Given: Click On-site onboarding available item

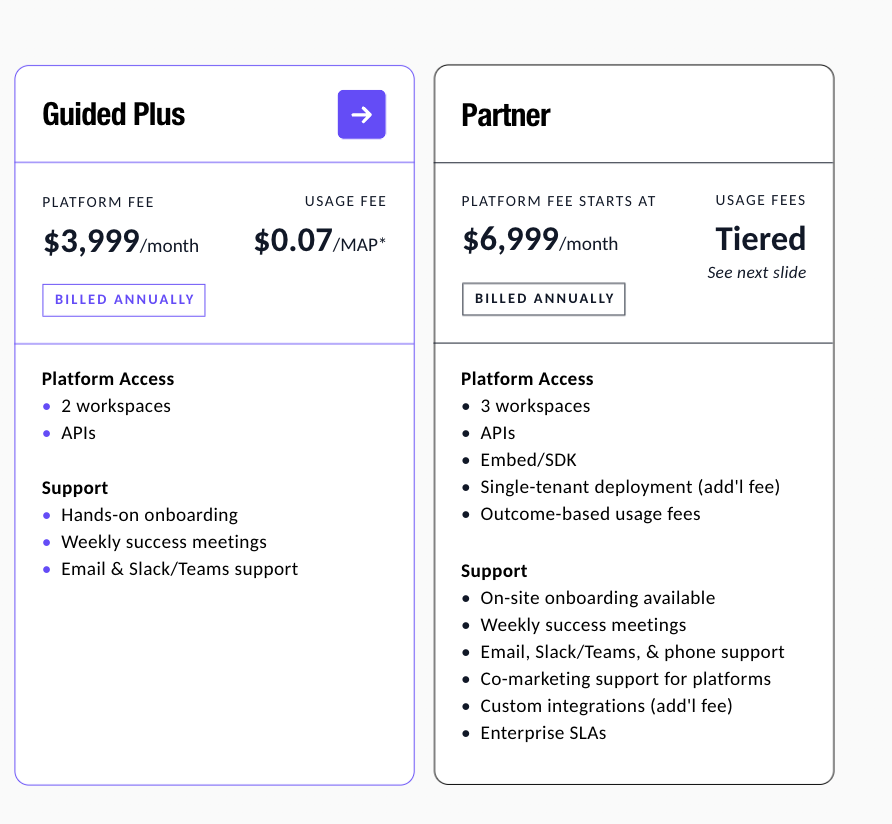Looking at the screenshot, I should [x=597, y=598].
